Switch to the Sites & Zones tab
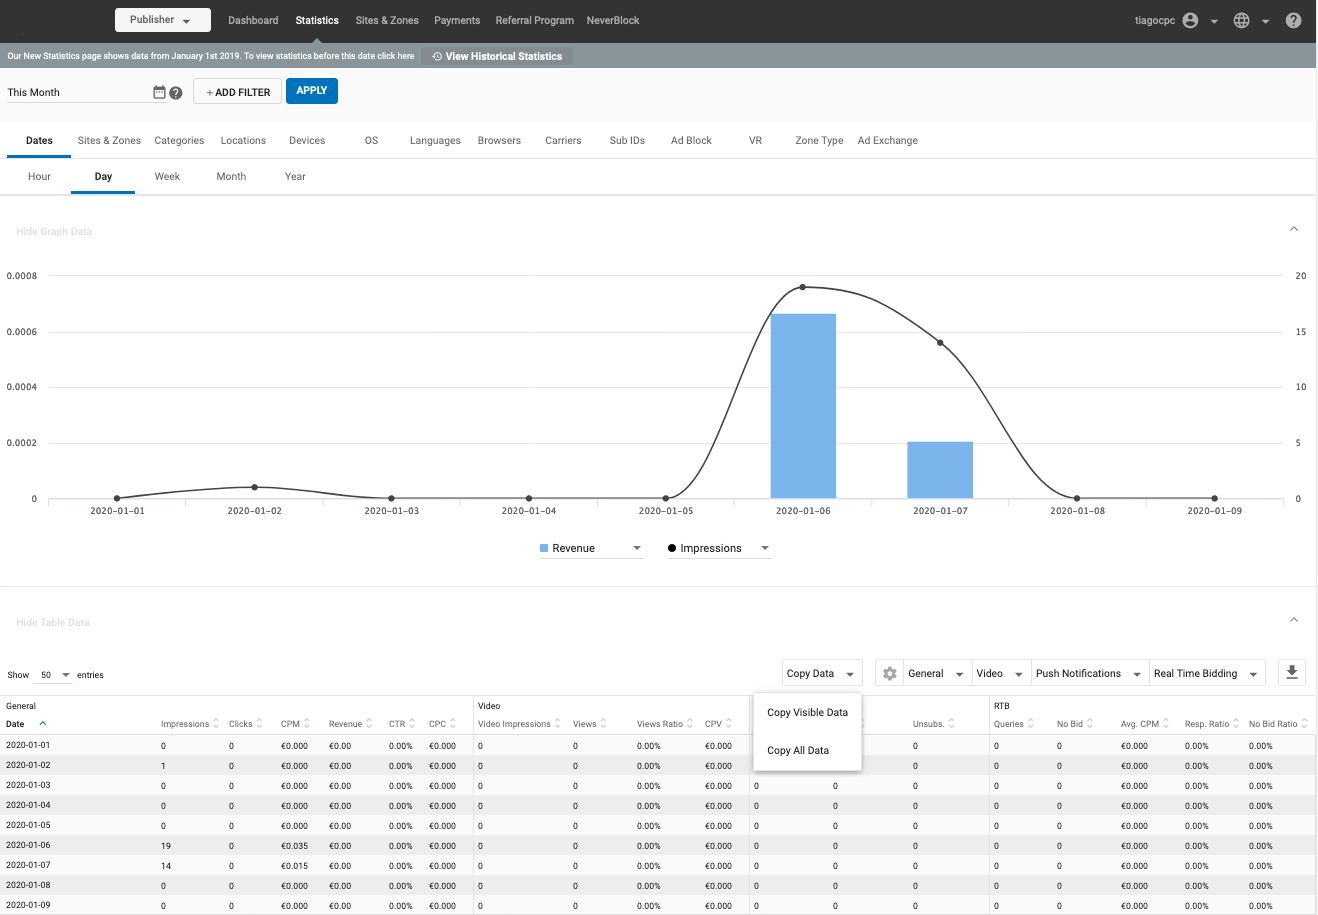The width and height of the screenshot is (1318, 915). tap(109, 141)
